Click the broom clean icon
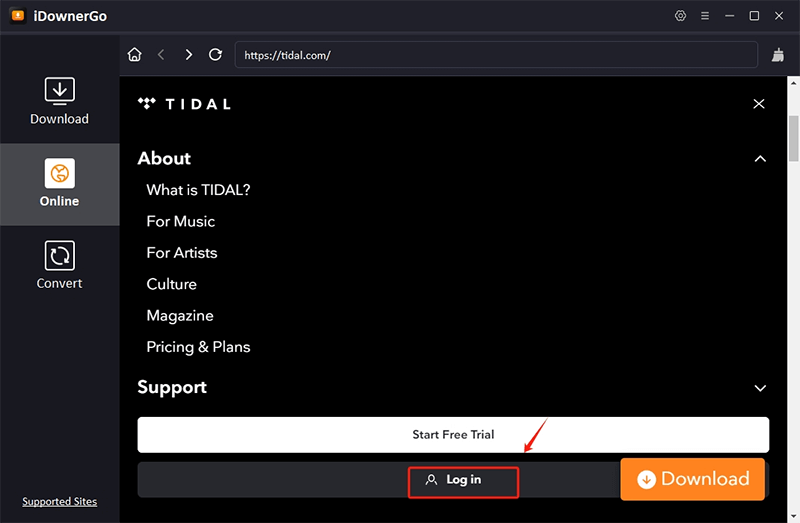The height and width of the screenshot is (523, 800). (779, 55)
